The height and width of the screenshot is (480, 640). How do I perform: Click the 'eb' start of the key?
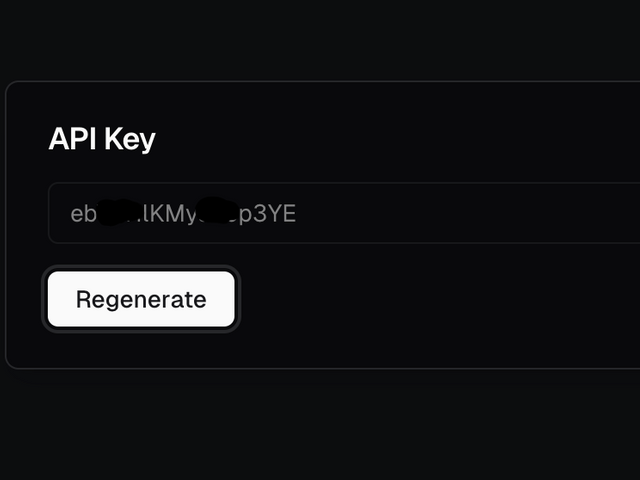tap(84, 214)
